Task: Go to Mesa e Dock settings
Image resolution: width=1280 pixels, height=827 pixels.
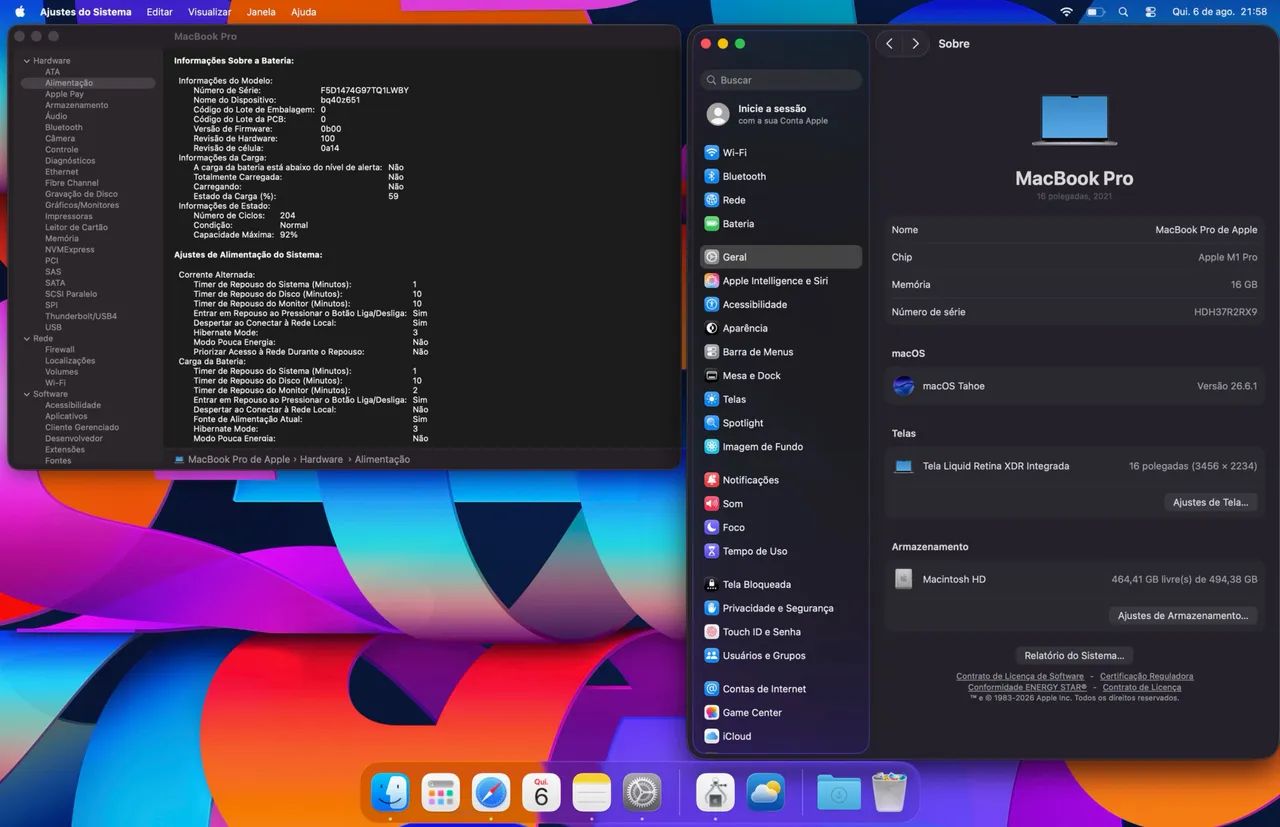Action: click(x=781, y=376)
